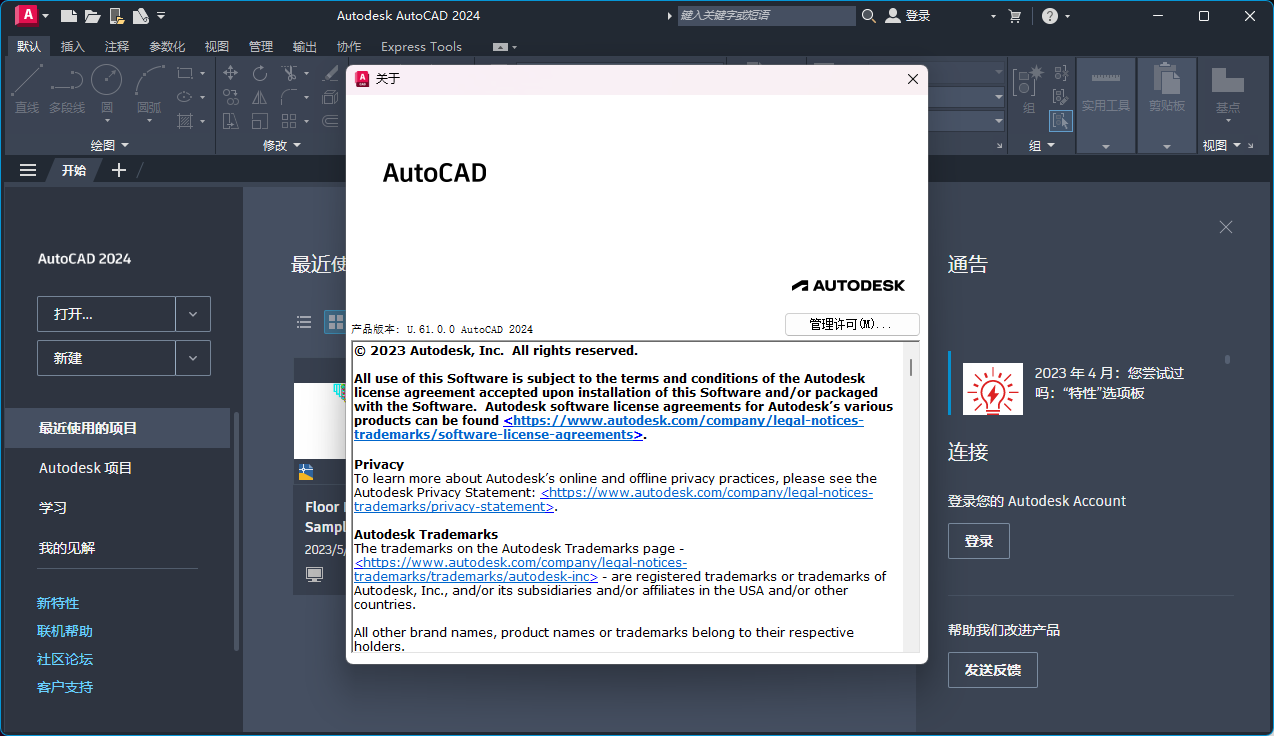Click the Autodesk App Store cart icon
Image resolution: width=1274 pixels, height=736 pixels.
point(1015,16)
